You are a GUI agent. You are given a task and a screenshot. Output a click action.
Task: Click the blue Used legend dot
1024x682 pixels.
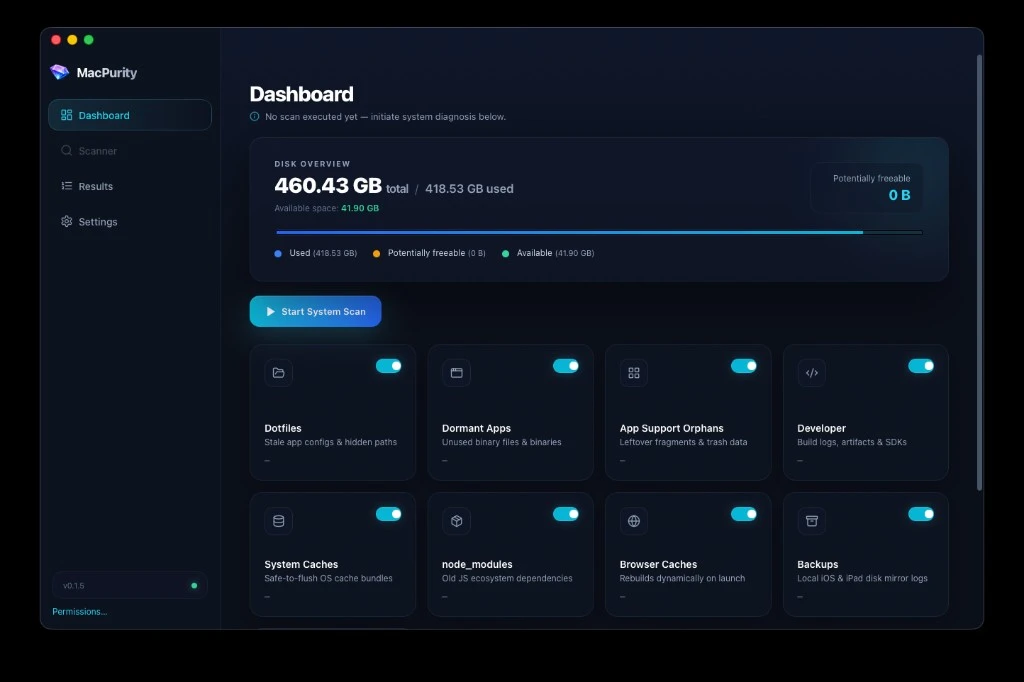click(x=278, y=253)
